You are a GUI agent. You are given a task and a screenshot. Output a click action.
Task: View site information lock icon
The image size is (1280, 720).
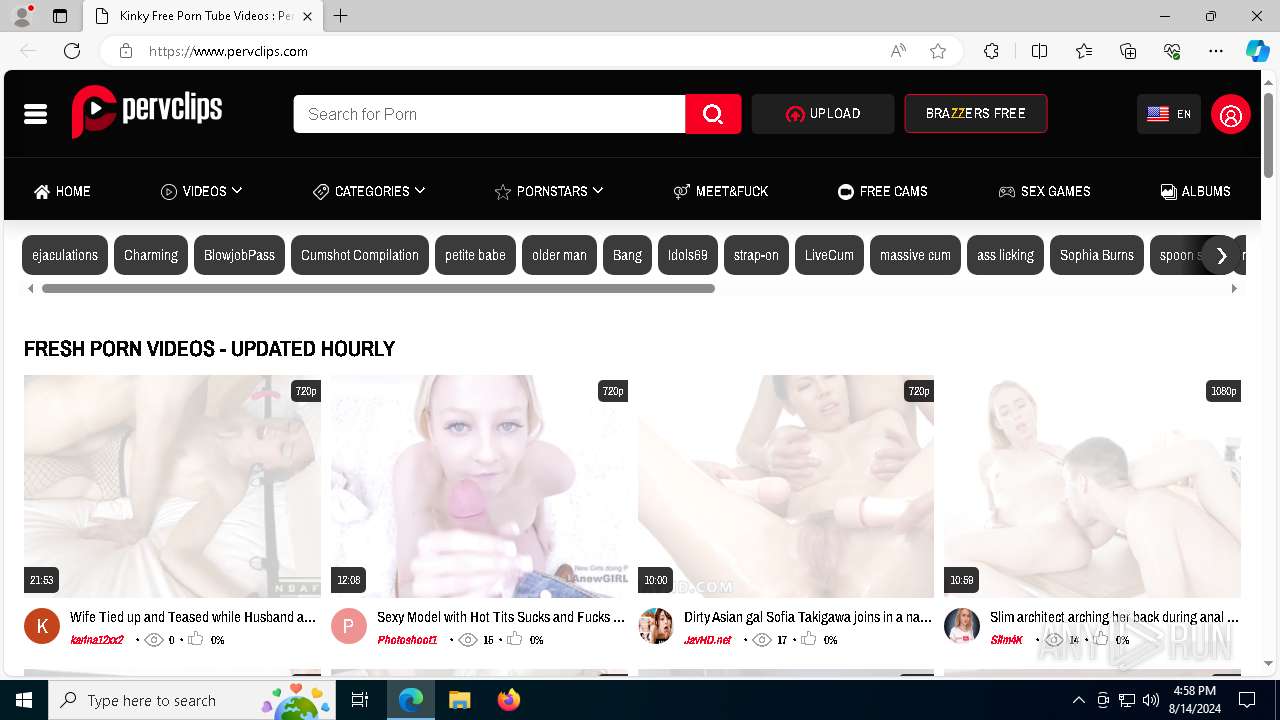(125, 51)
